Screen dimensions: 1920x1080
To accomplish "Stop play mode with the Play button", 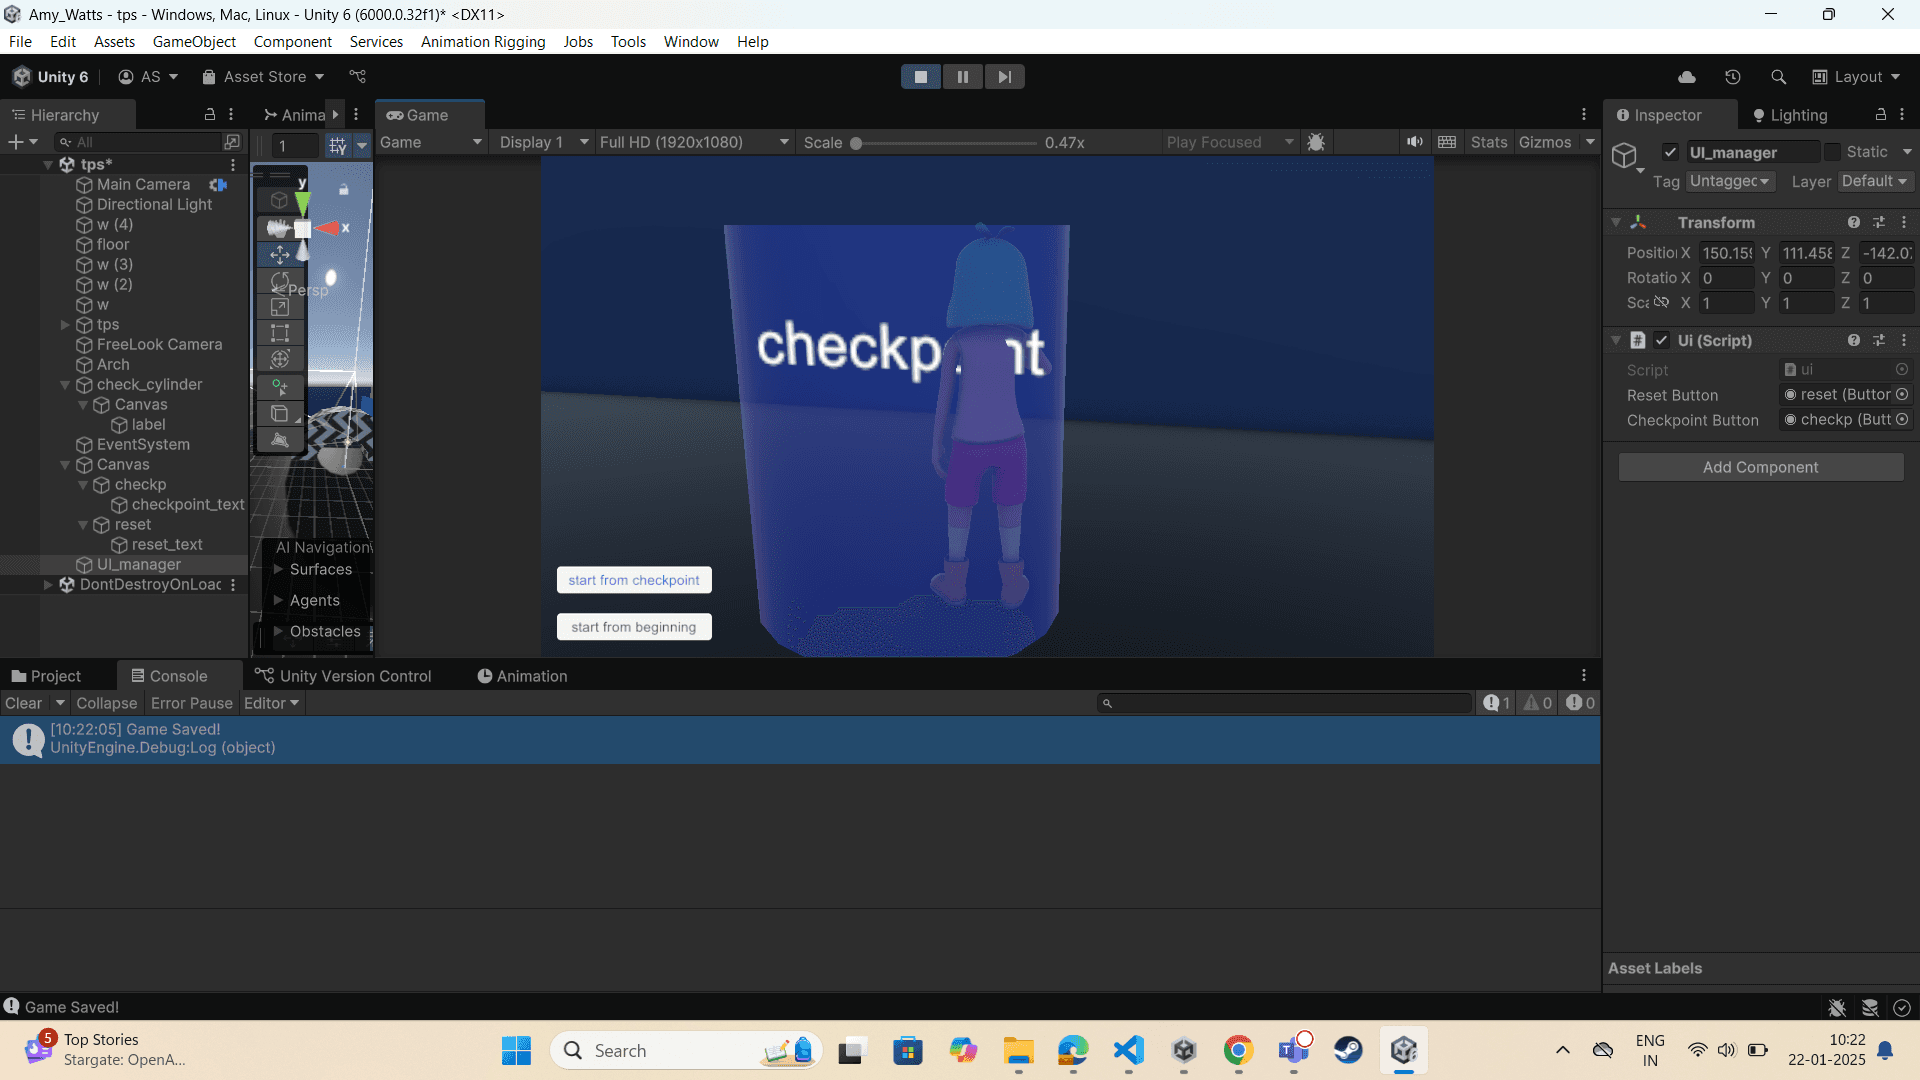I will 920,77.
